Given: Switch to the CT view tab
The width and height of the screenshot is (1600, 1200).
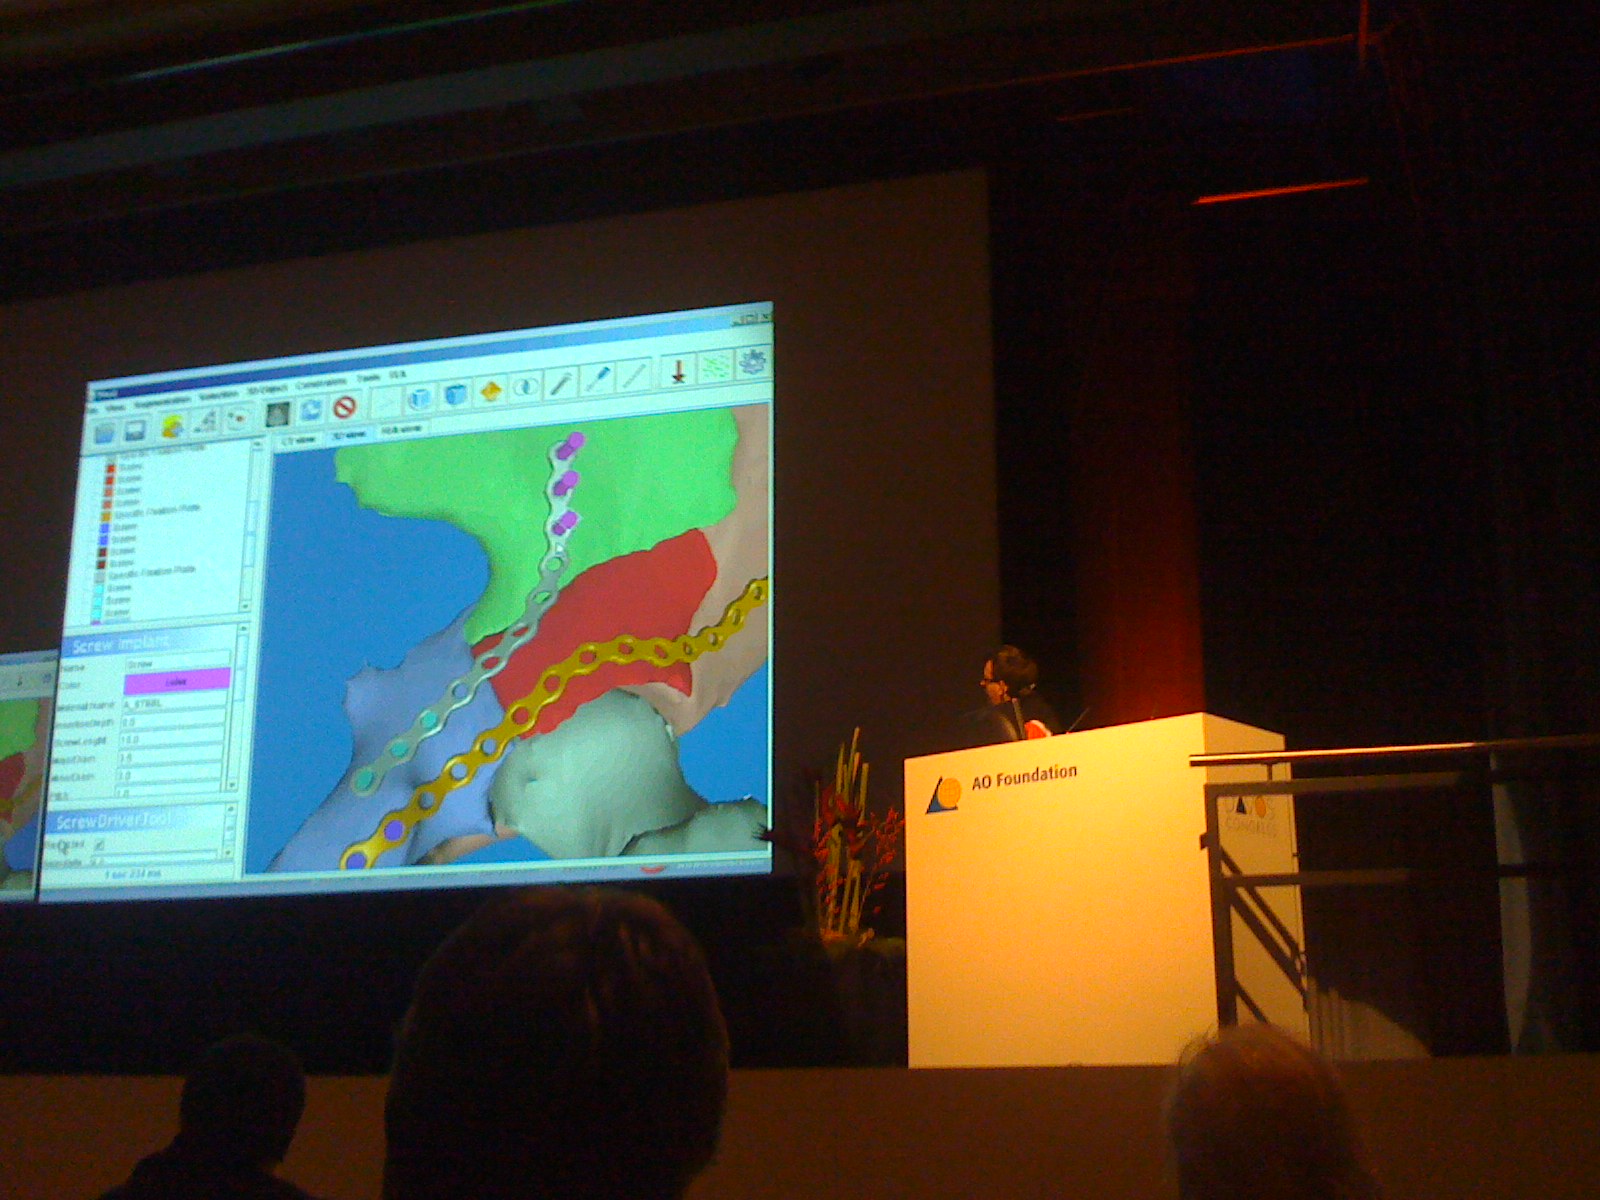Looking at the screenshot, I should (x=298, y=439).
